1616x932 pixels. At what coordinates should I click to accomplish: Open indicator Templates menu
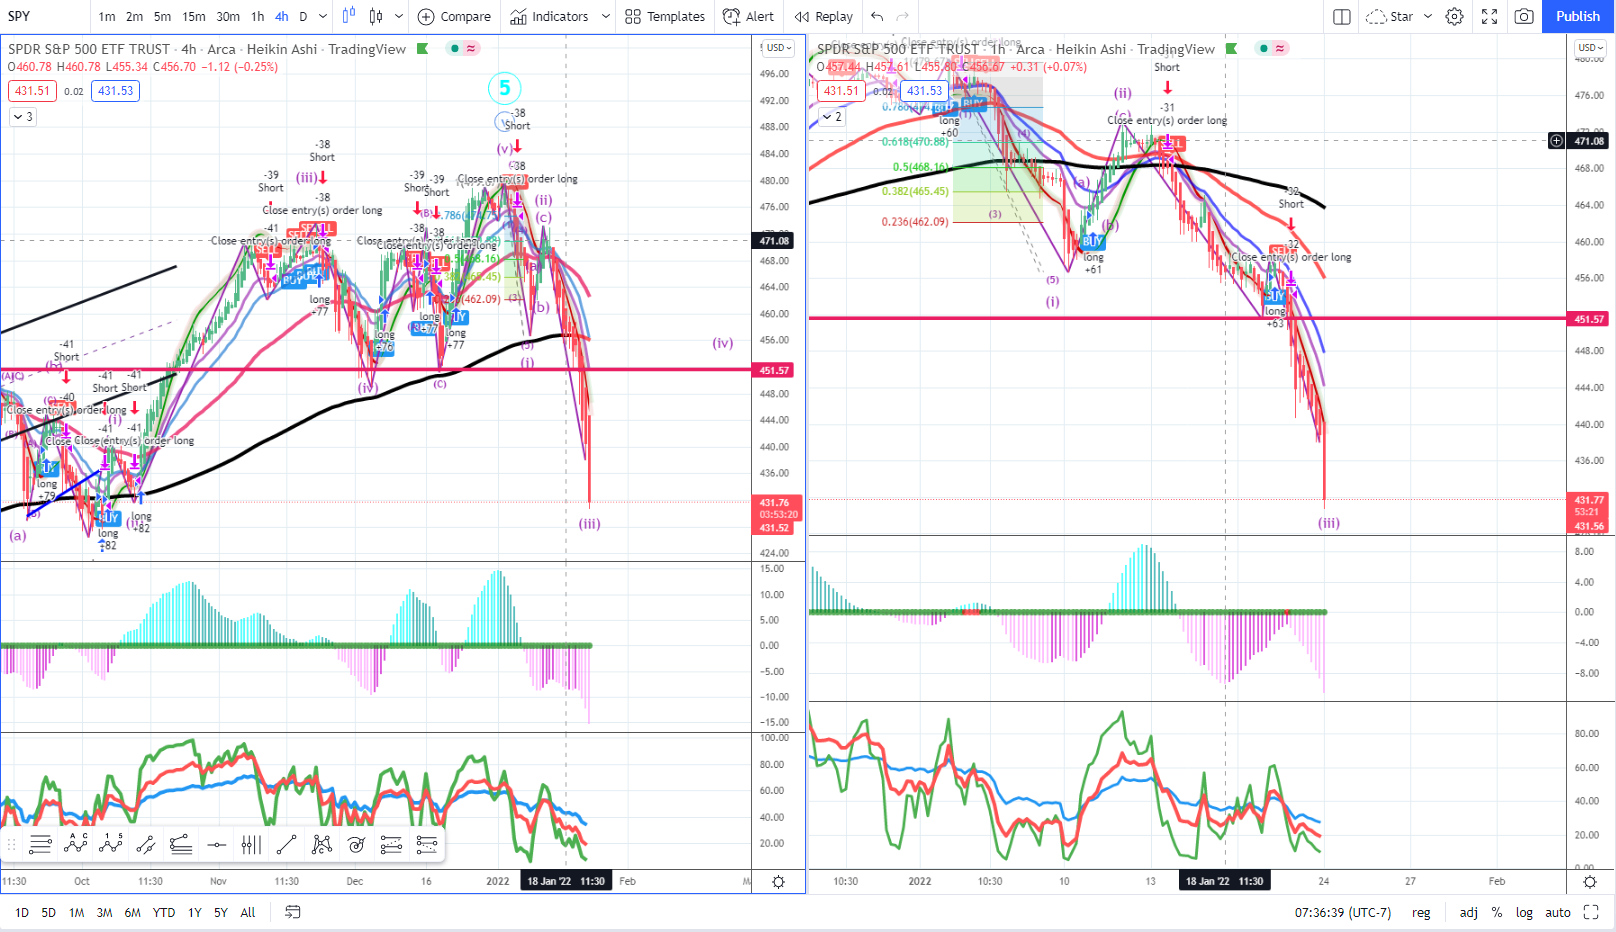[665, 16]
